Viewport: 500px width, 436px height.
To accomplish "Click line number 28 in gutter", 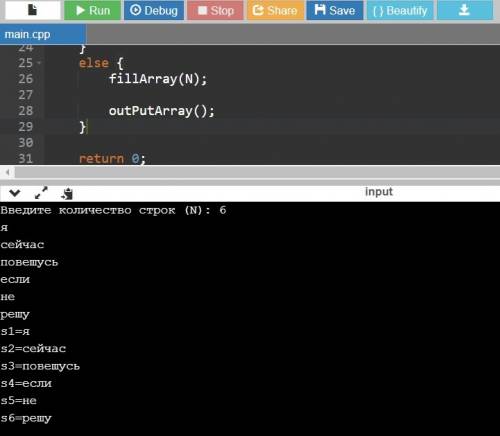I will 26,111.
